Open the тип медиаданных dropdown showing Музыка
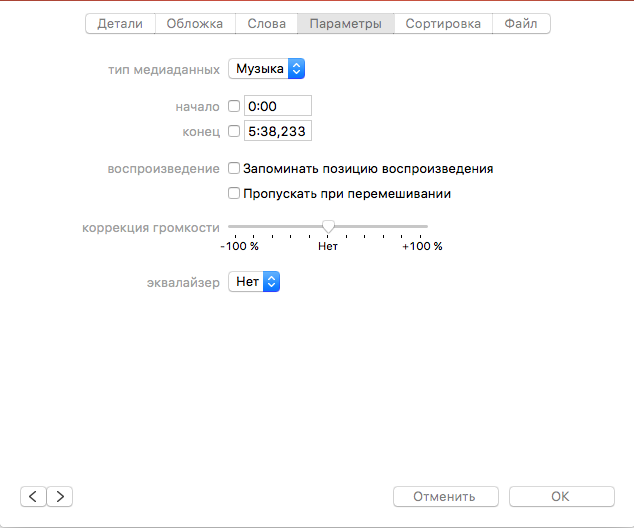The image size is (634, 528). [266, 69]
